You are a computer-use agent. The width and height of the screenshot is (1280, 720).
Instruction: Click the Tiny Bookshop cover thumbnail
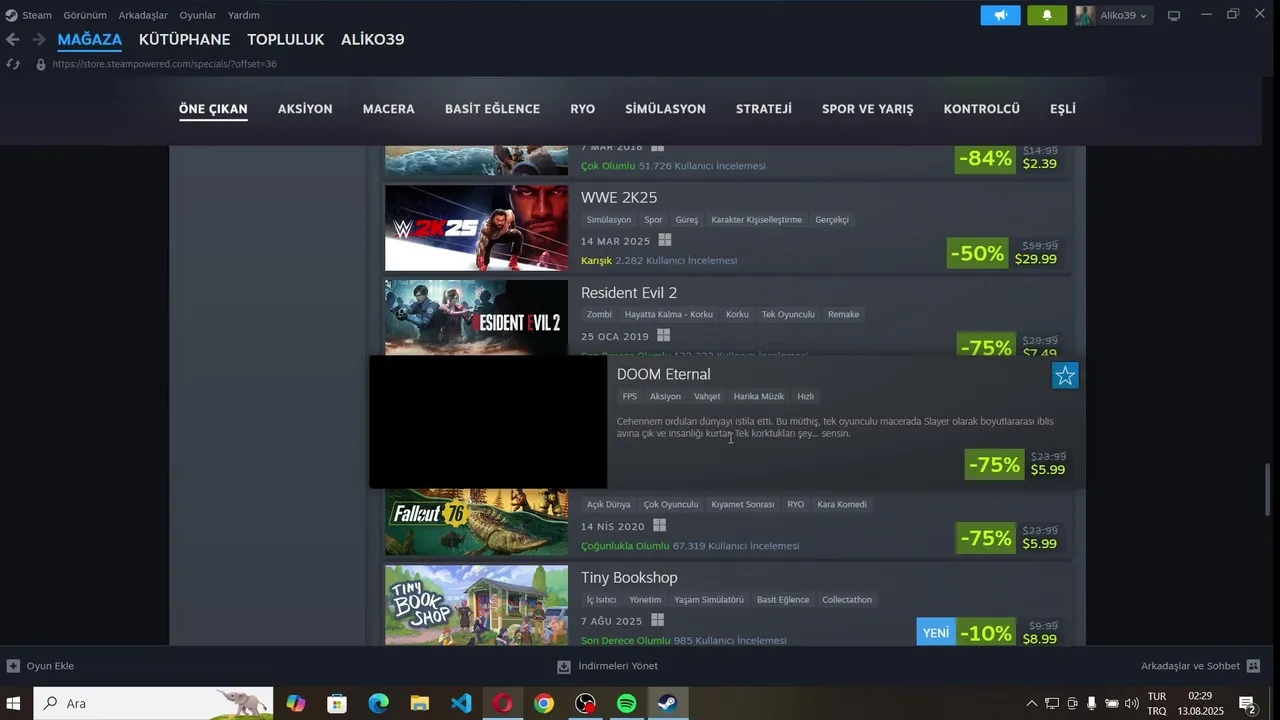point(476,605)
